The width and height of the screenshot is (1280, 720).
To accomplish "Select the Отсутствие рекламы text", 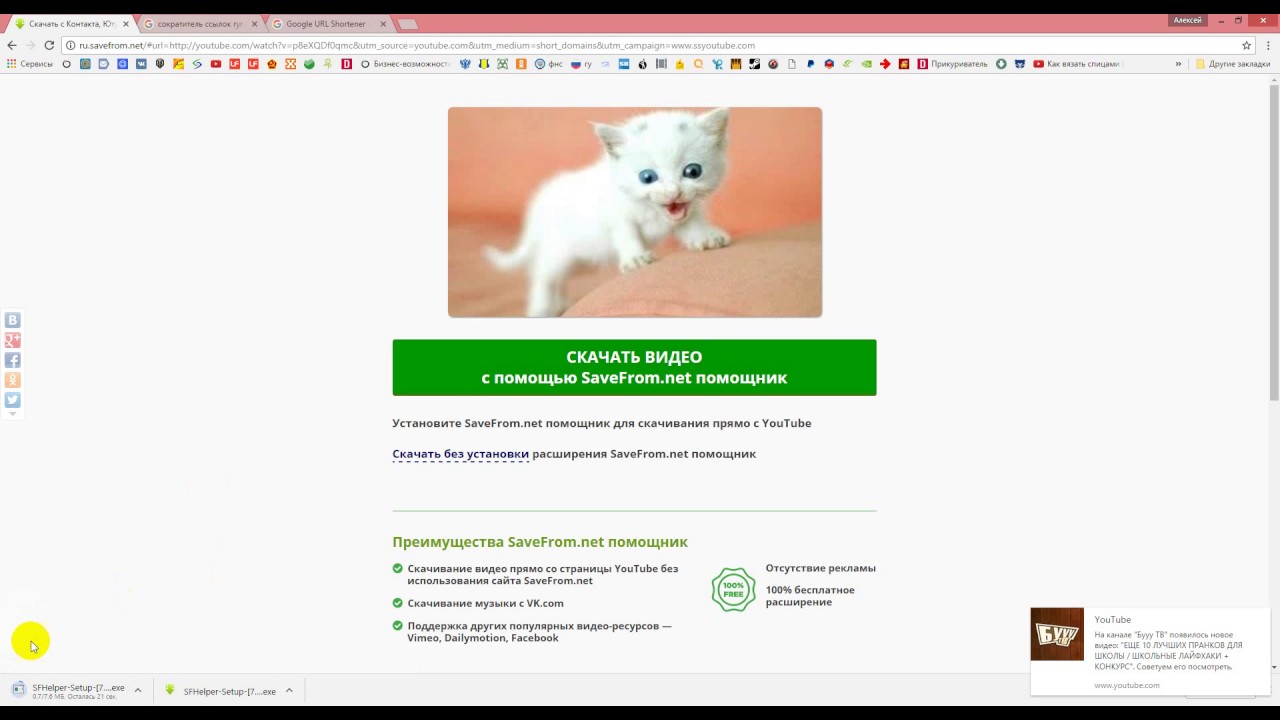I will (x=820, y=568).
